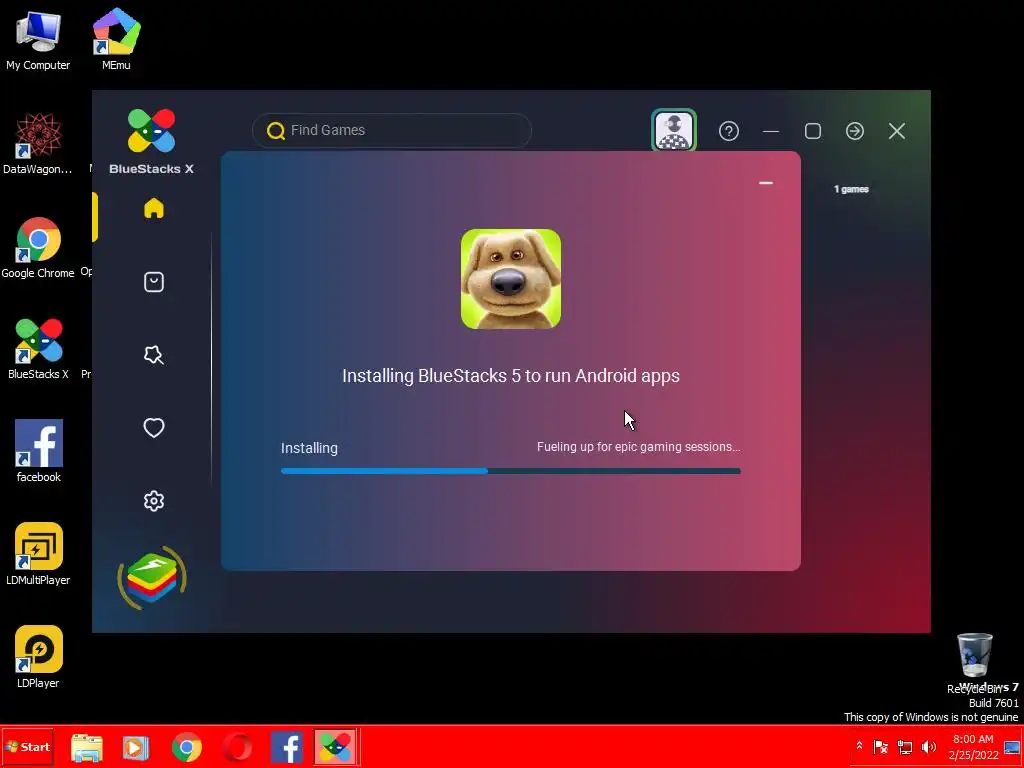Click BlueStacks X taskbar button
The height and width of the screenshot is (768, 1024).
coord(336,747)
